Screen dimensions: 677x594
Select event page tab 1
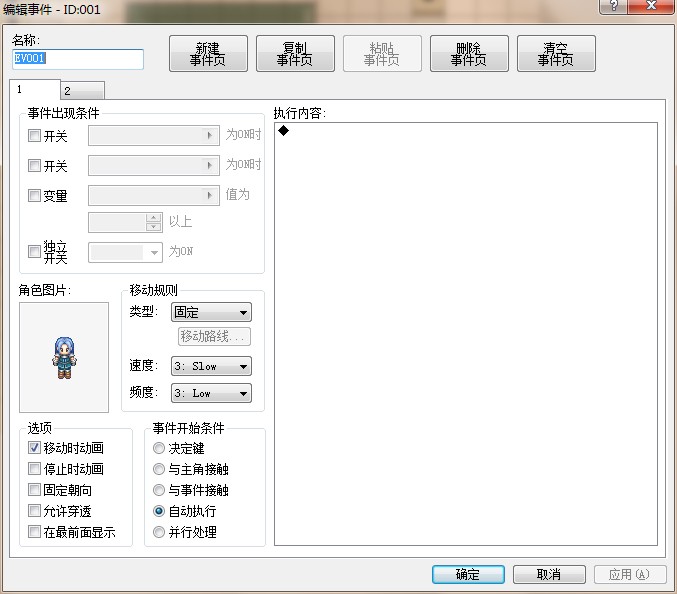(35, 89)
